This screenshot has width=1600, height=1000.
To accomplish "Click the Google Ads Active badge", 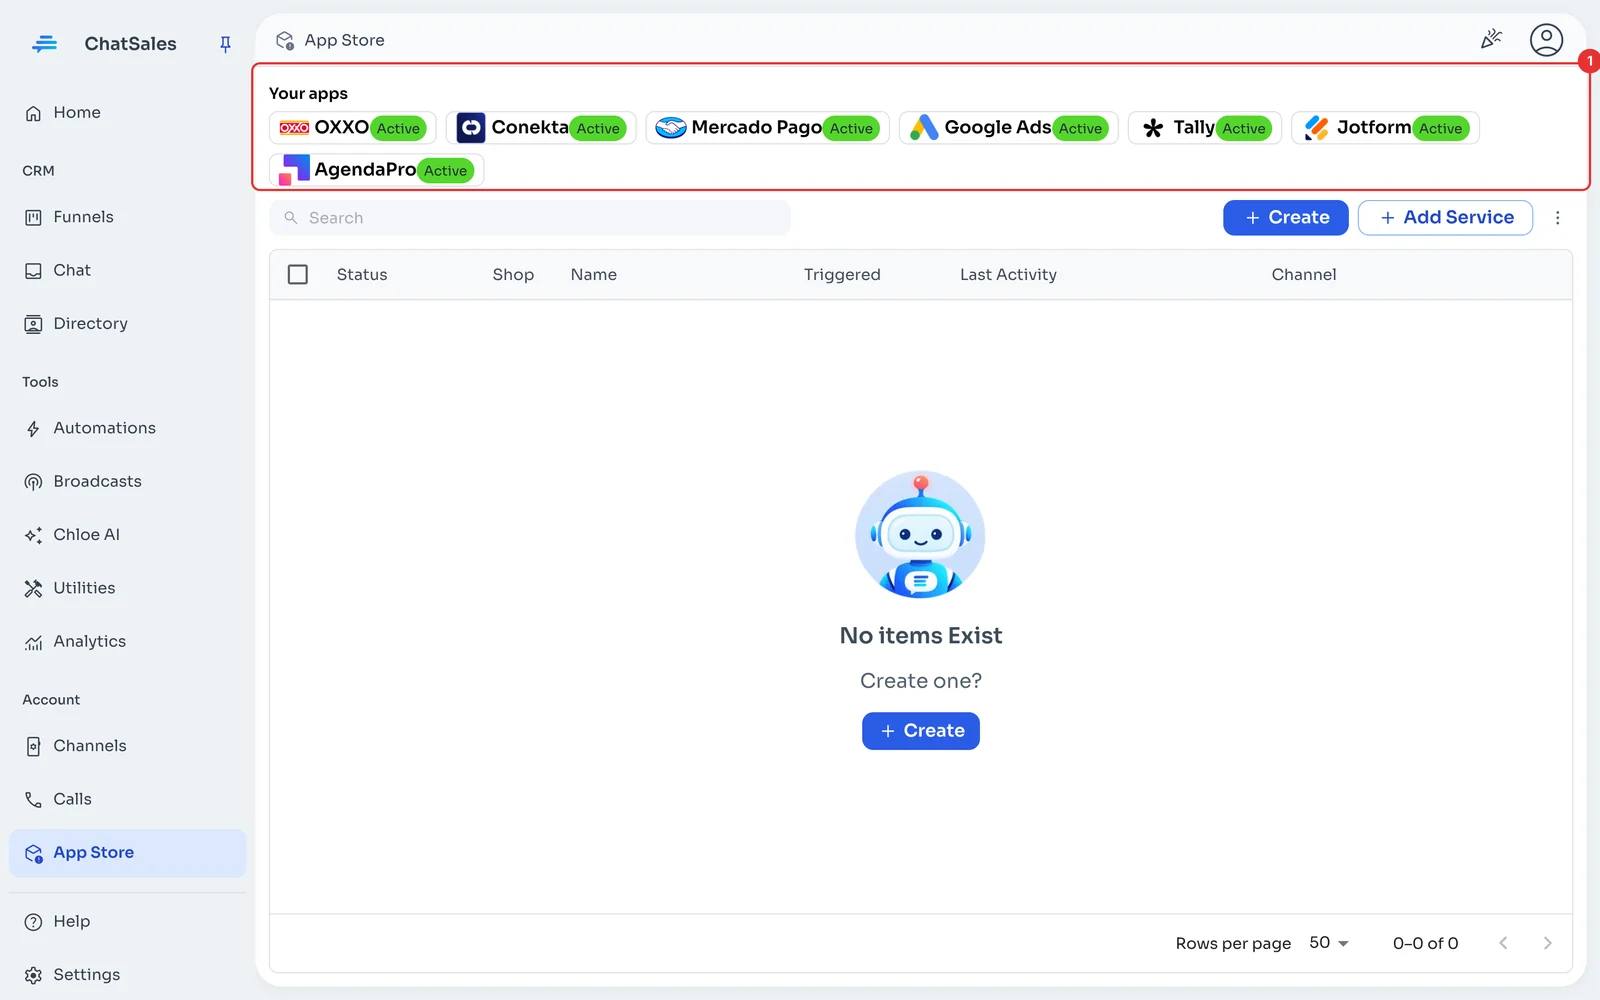I will (1080, 129).
